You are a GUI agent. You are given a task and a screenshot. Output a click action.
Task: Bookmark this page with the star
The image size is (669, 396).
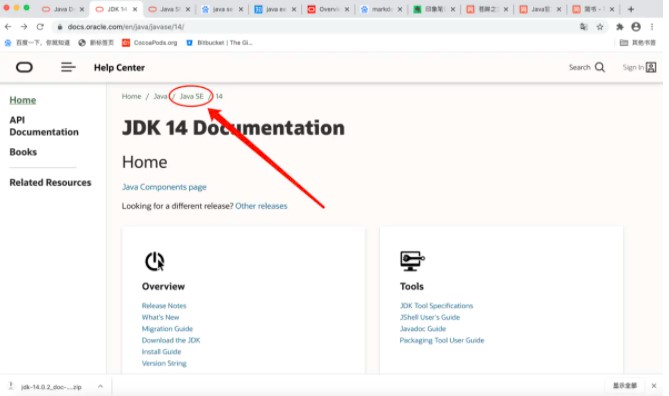(600, 27)
